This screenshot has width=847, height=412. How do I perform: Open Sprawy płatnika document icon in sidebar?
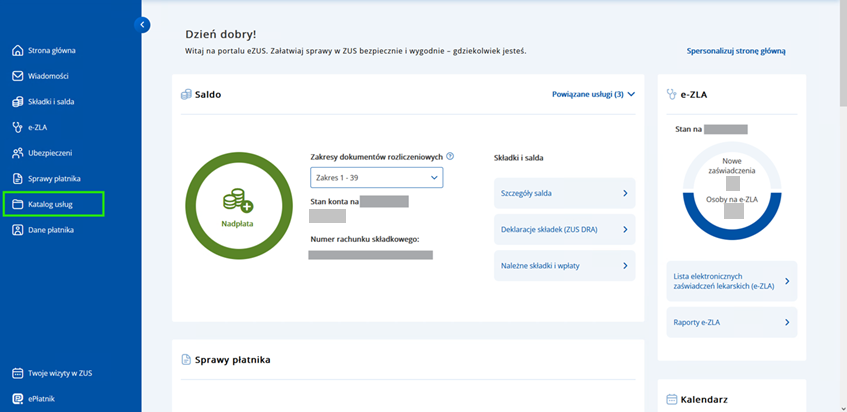click(18, 179)
